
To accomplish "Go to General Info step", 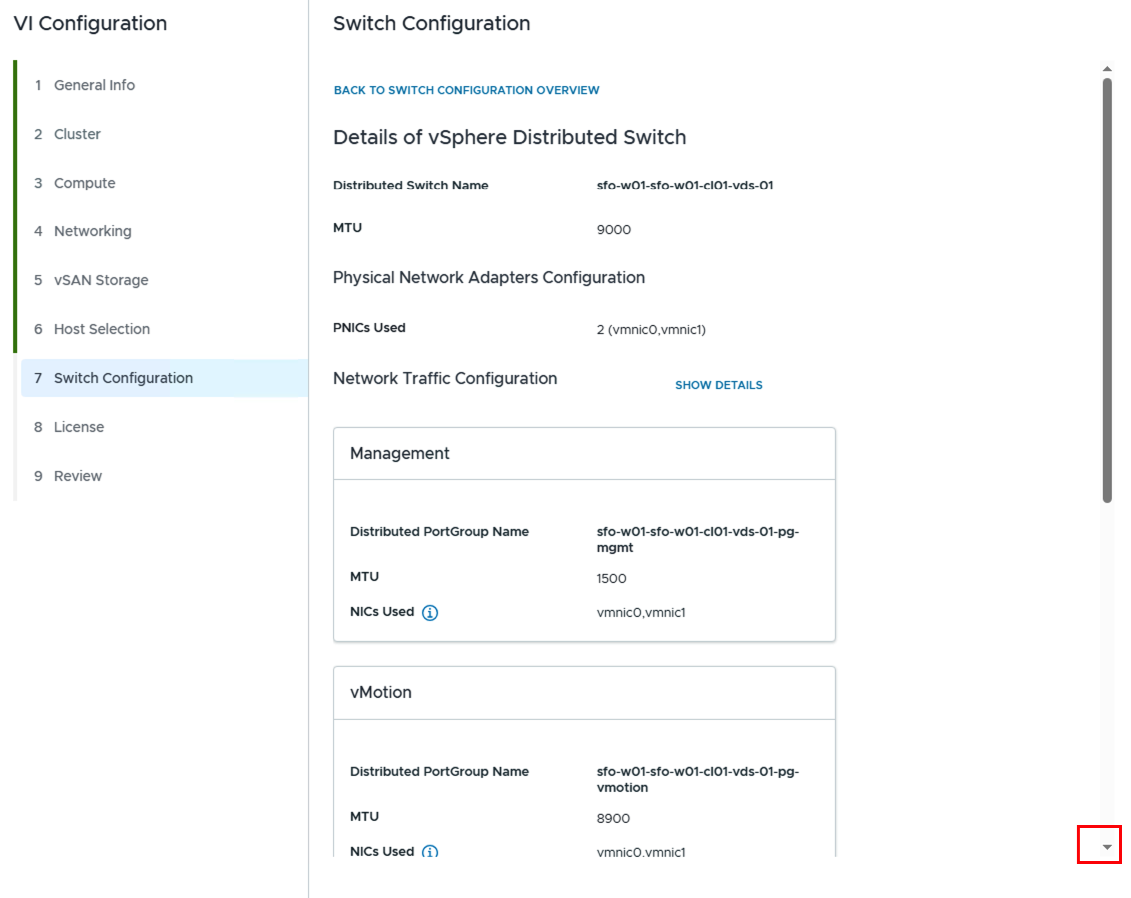I will pyautogui.click(x=94, y=85).
